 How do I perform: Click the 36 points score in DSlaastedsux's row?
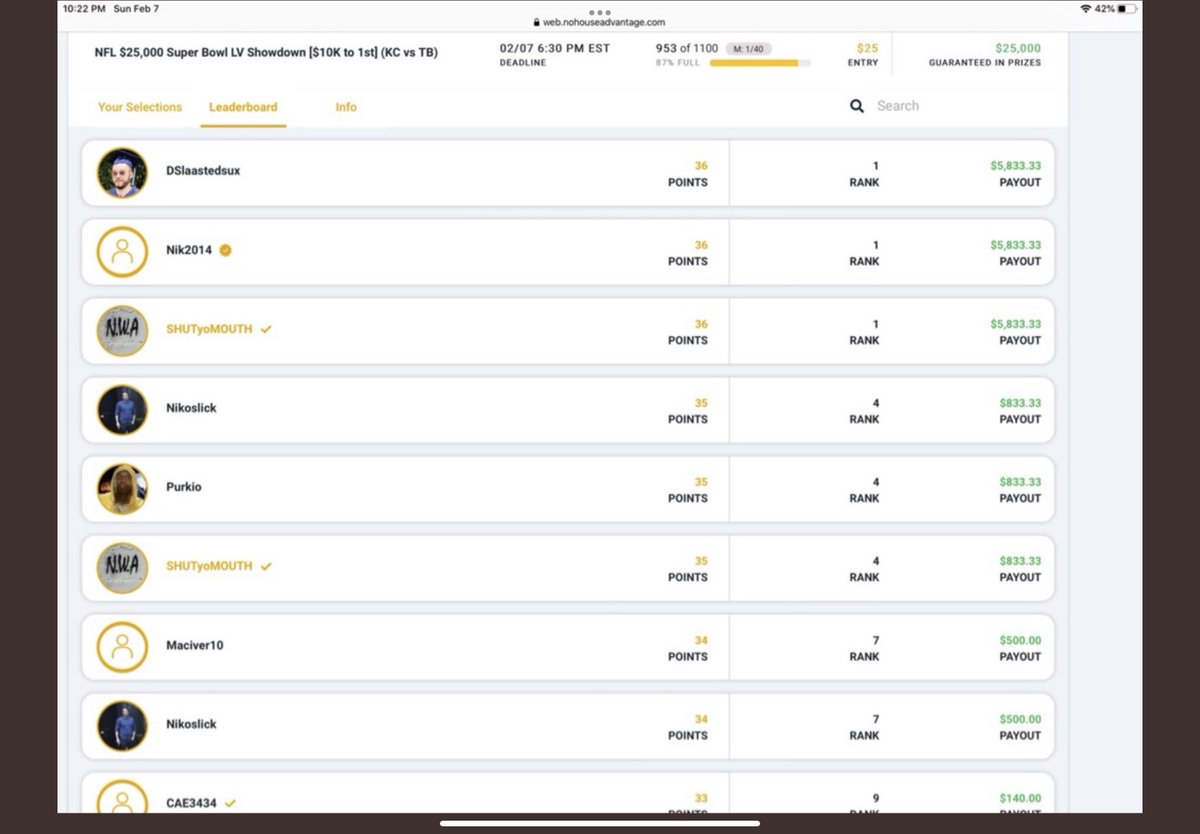701,166
